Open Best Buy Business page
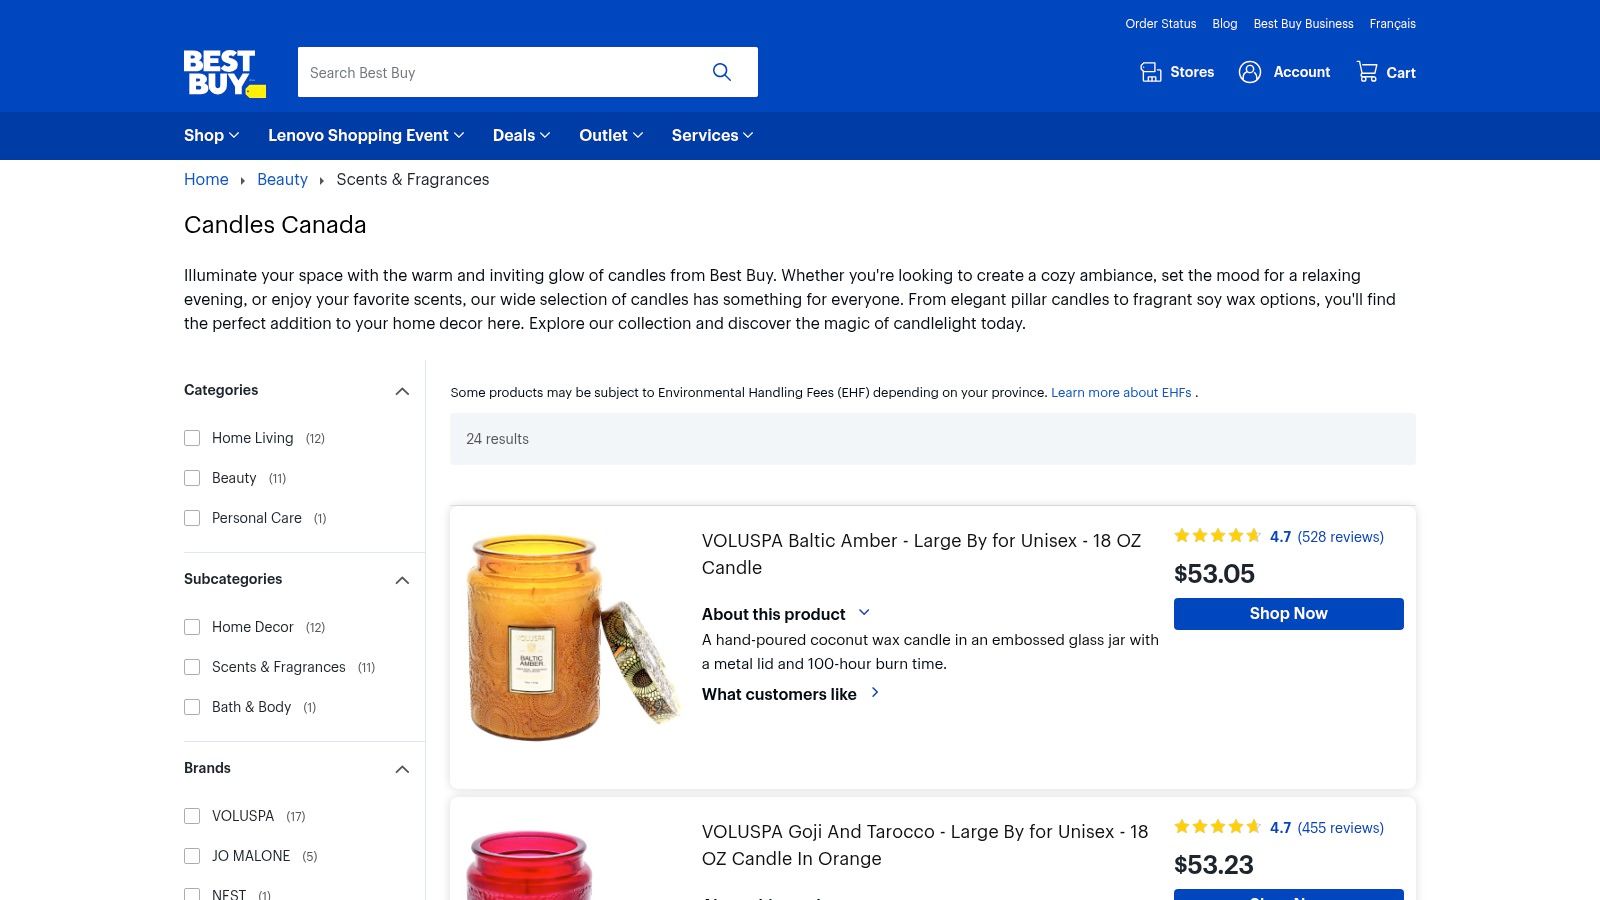The width and height of the screenshot is (1600, 900). tap(1303, 24)
